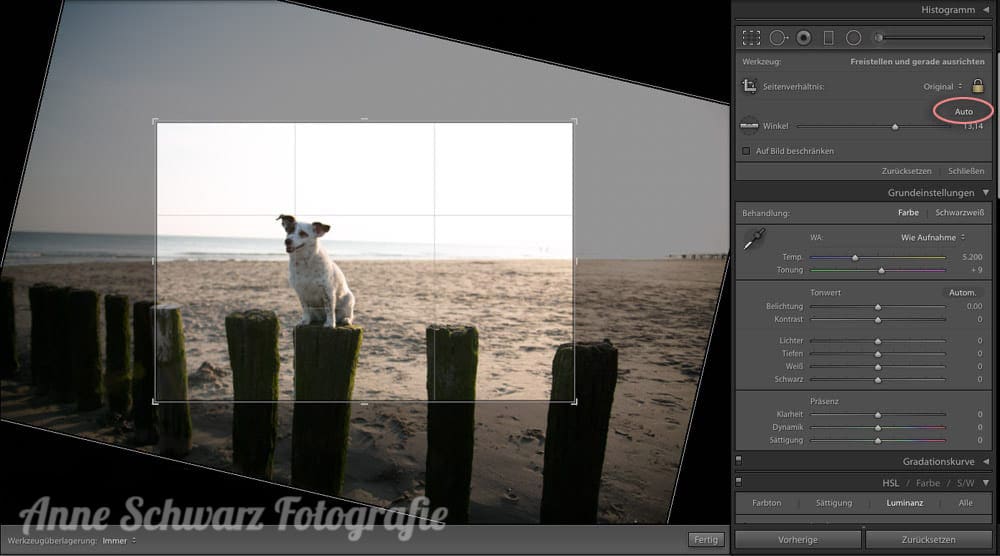
Task: Click Schließen to close crop tool
Action: tap(966, 171)
